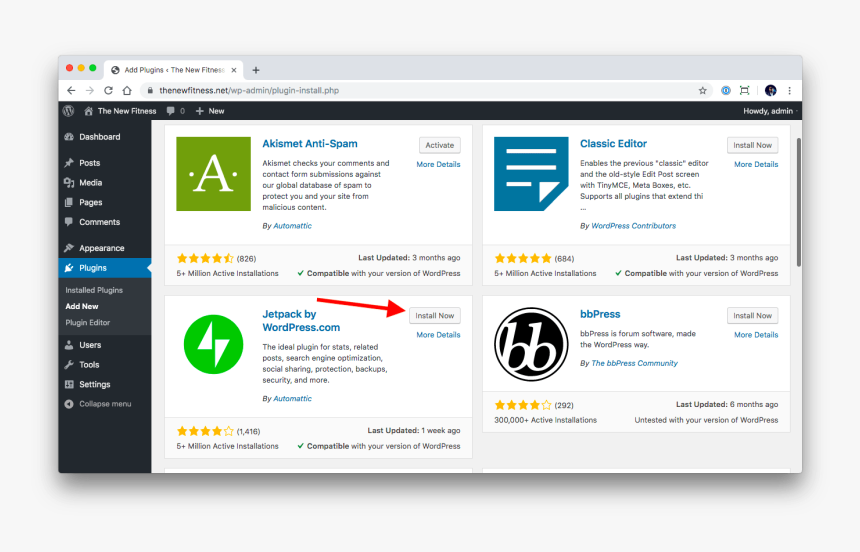Viewport: 860px width, 552px height.
Task: Select the Add Plugins browser tab
Action: 173,70
